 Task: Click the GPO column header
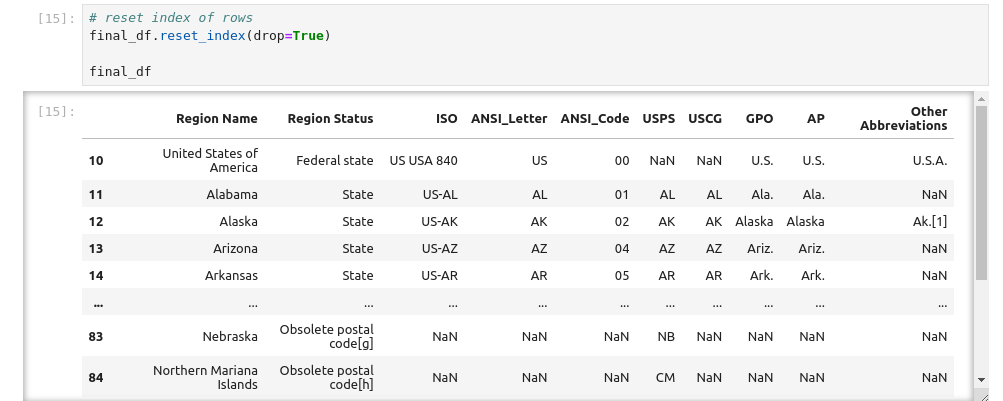tap(759, 119)
